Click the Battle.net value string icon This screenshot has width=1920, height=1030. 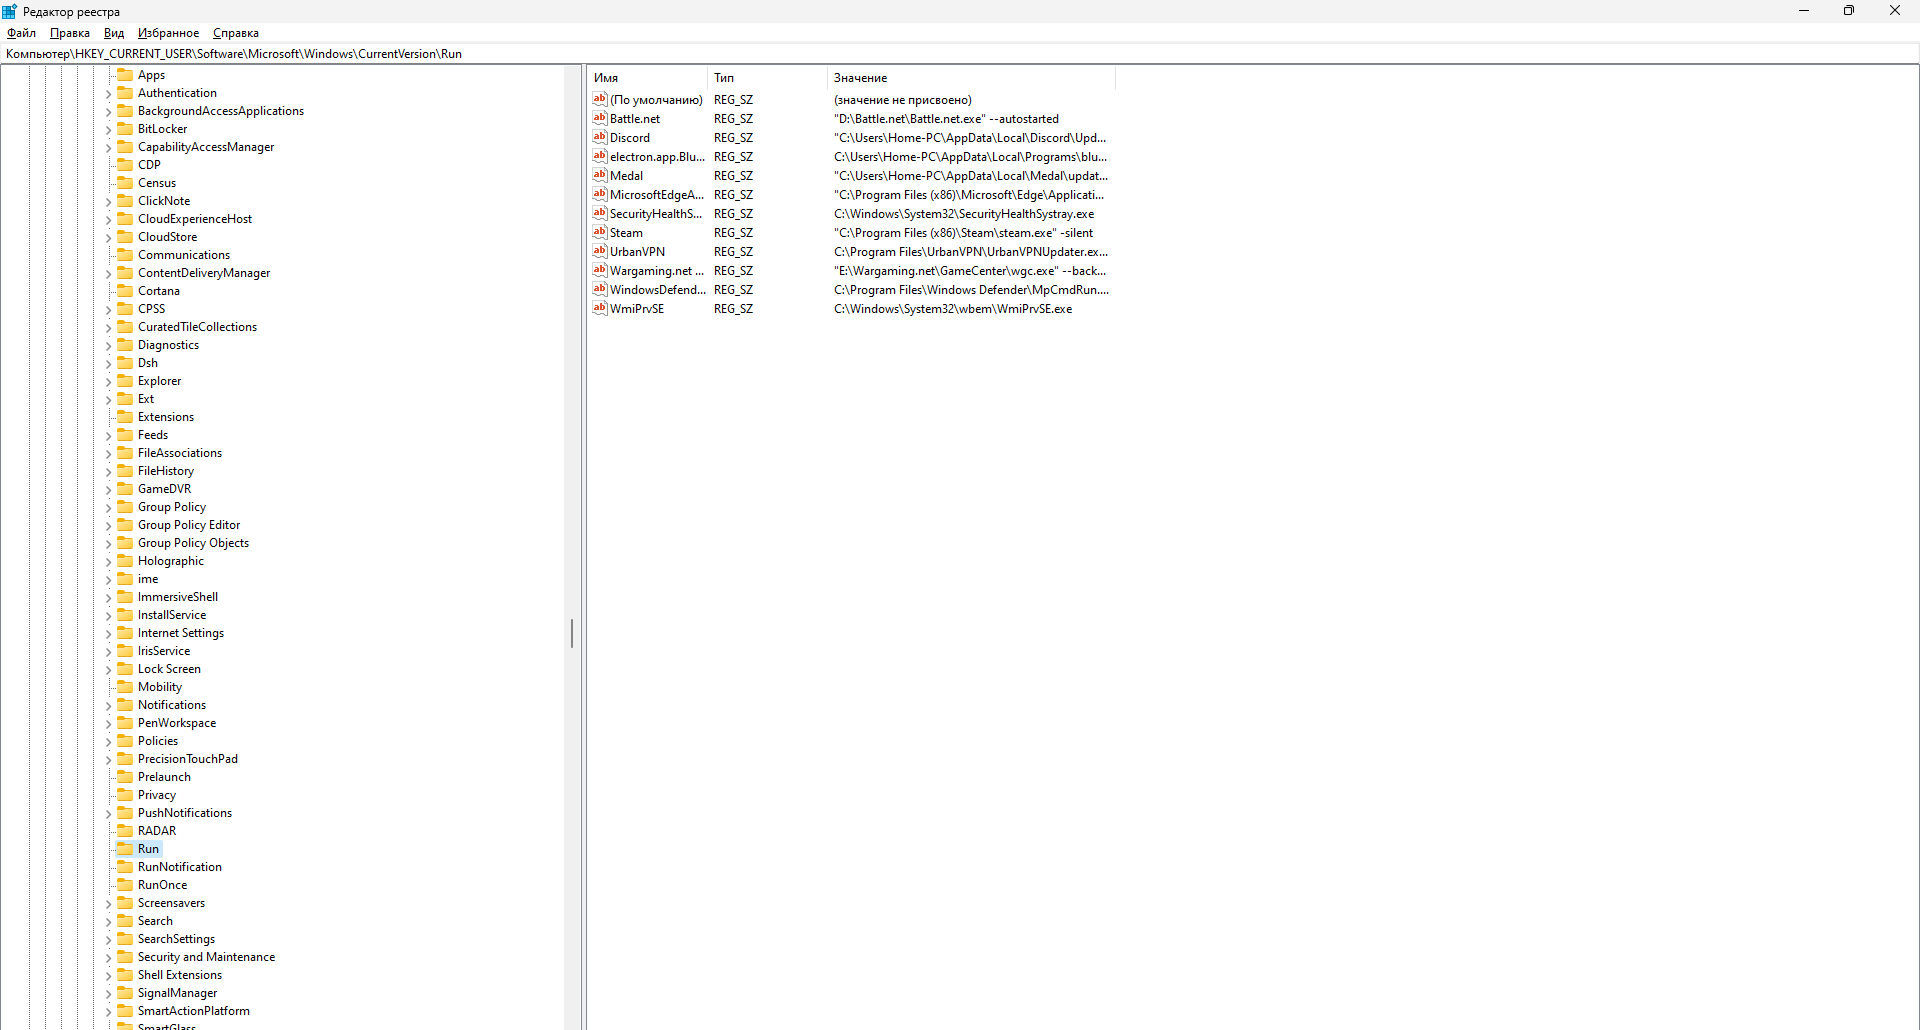coord(600,118)
